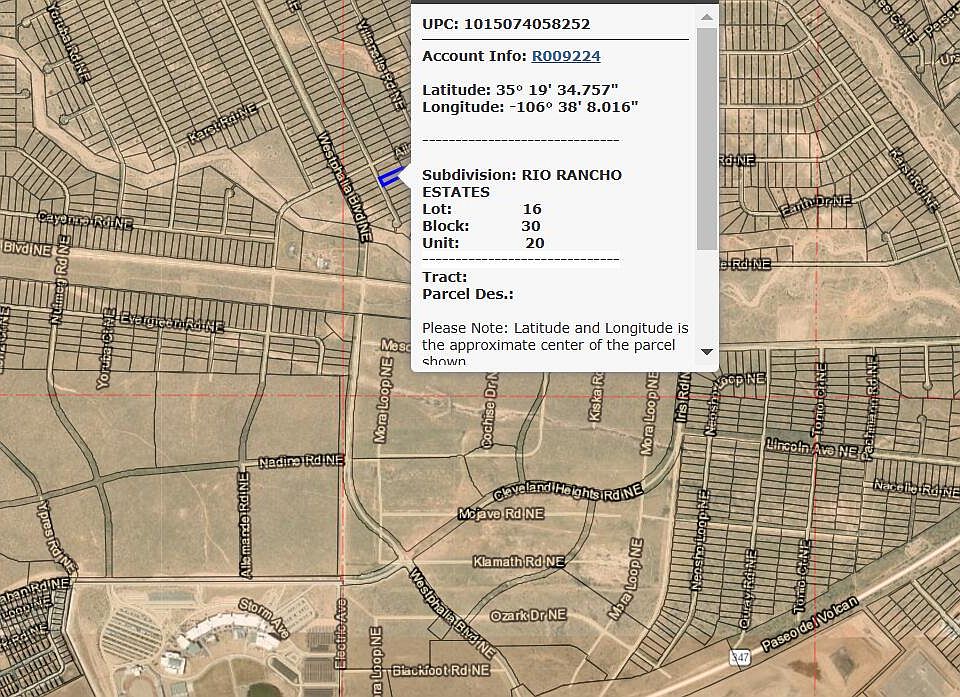Select the Klamath Rd NE label
Viewport: 960px width, 697px height.
click(518, 562)
